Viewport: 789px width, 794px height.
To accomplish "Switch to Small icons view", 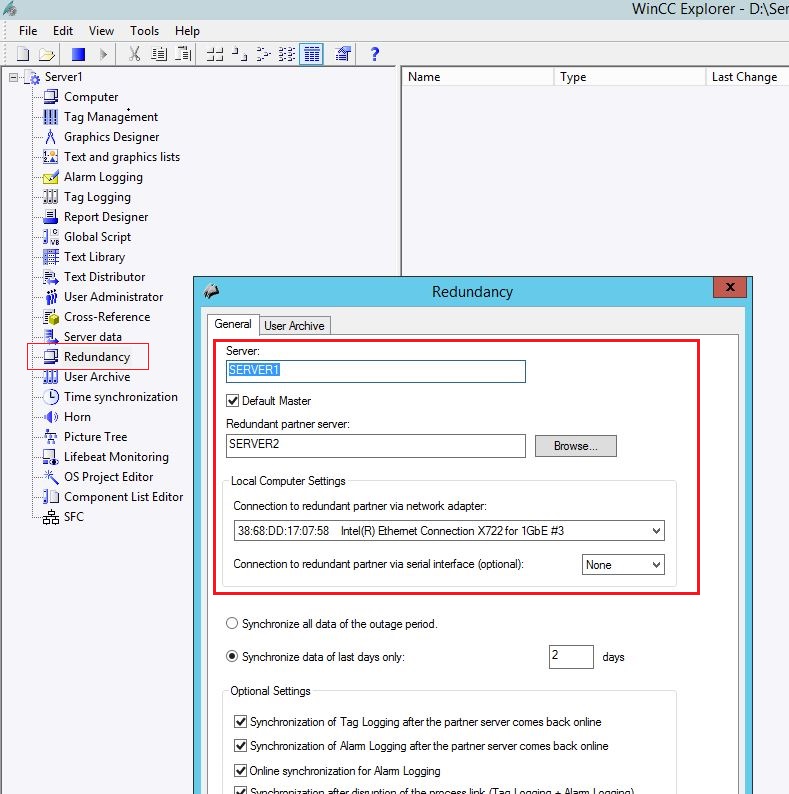I will tap(240, 54).
